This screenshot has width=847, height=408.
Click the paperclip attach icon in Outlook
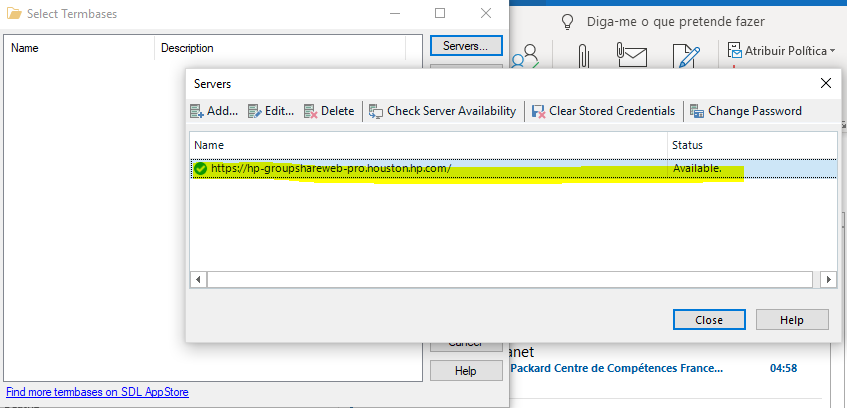click(584, 57)
